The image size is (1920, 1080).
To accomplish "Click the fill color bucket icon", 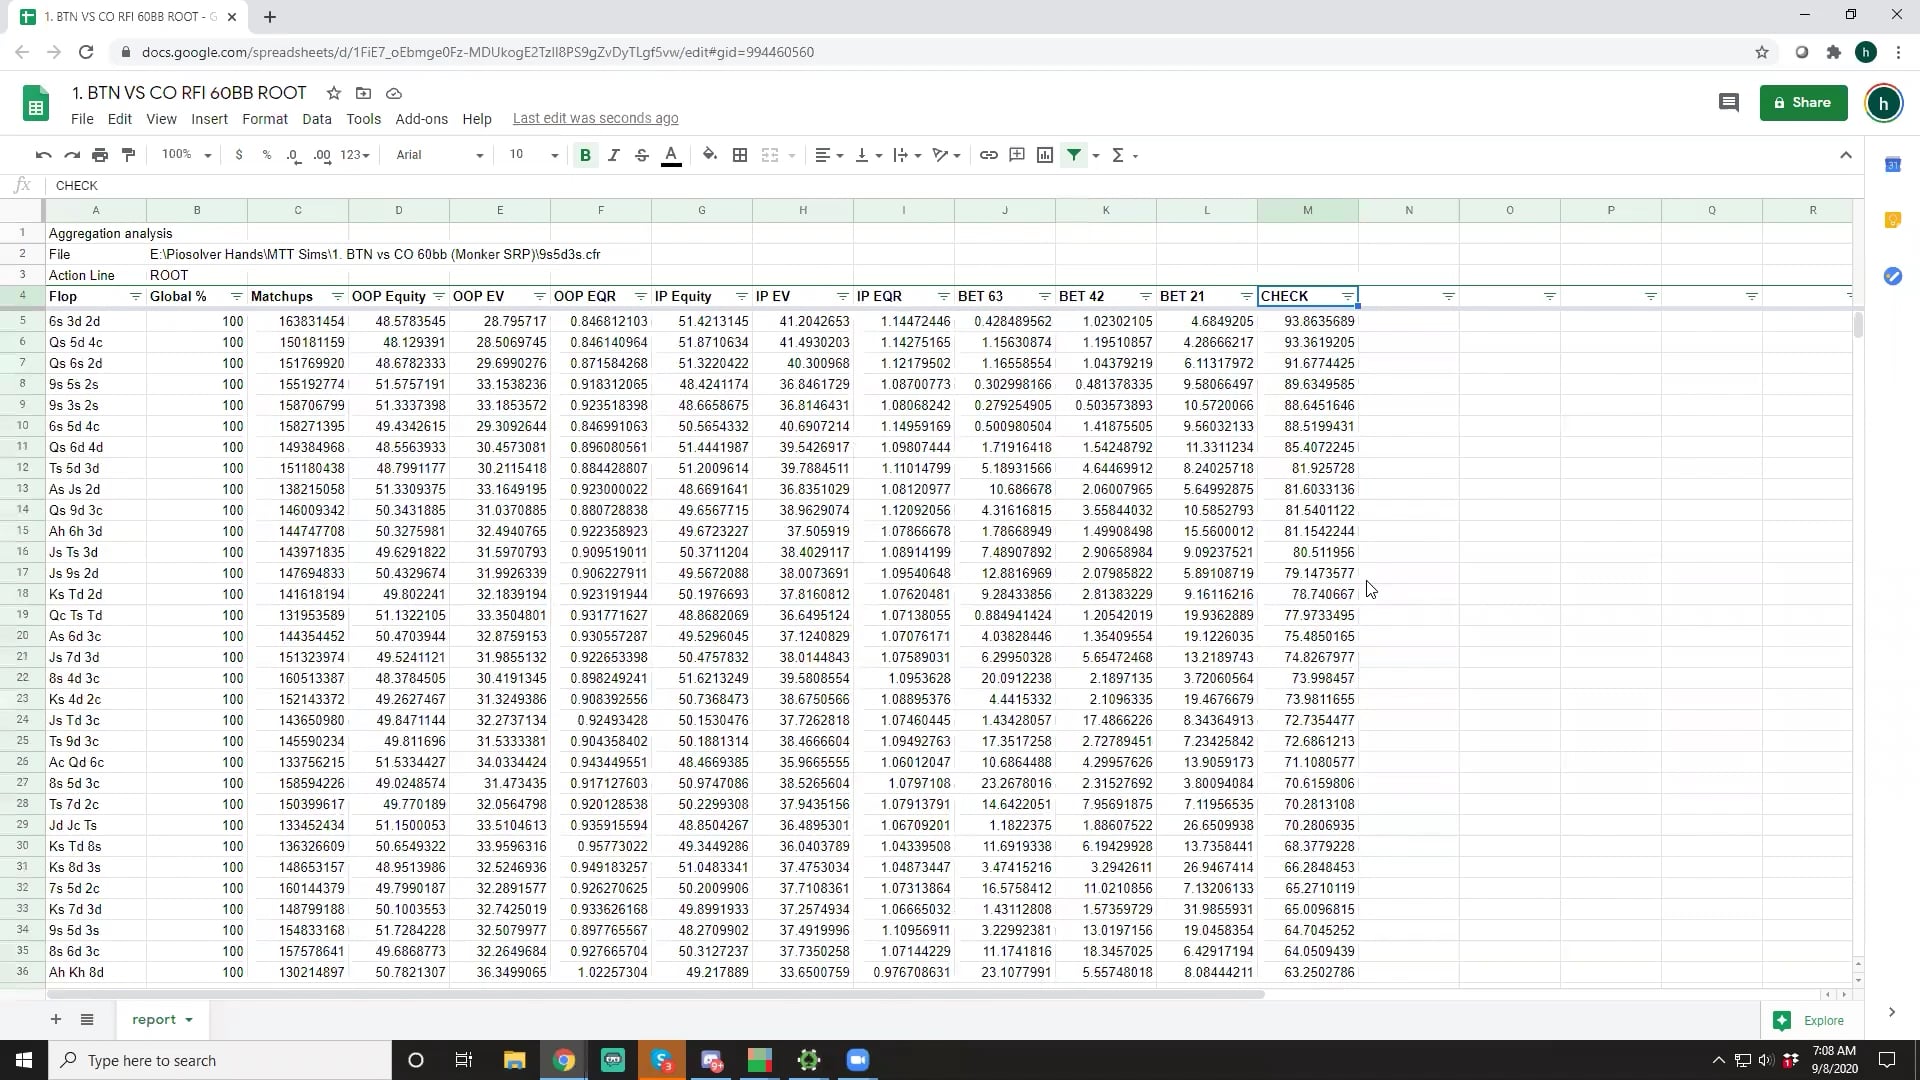I will pos(709,155).
